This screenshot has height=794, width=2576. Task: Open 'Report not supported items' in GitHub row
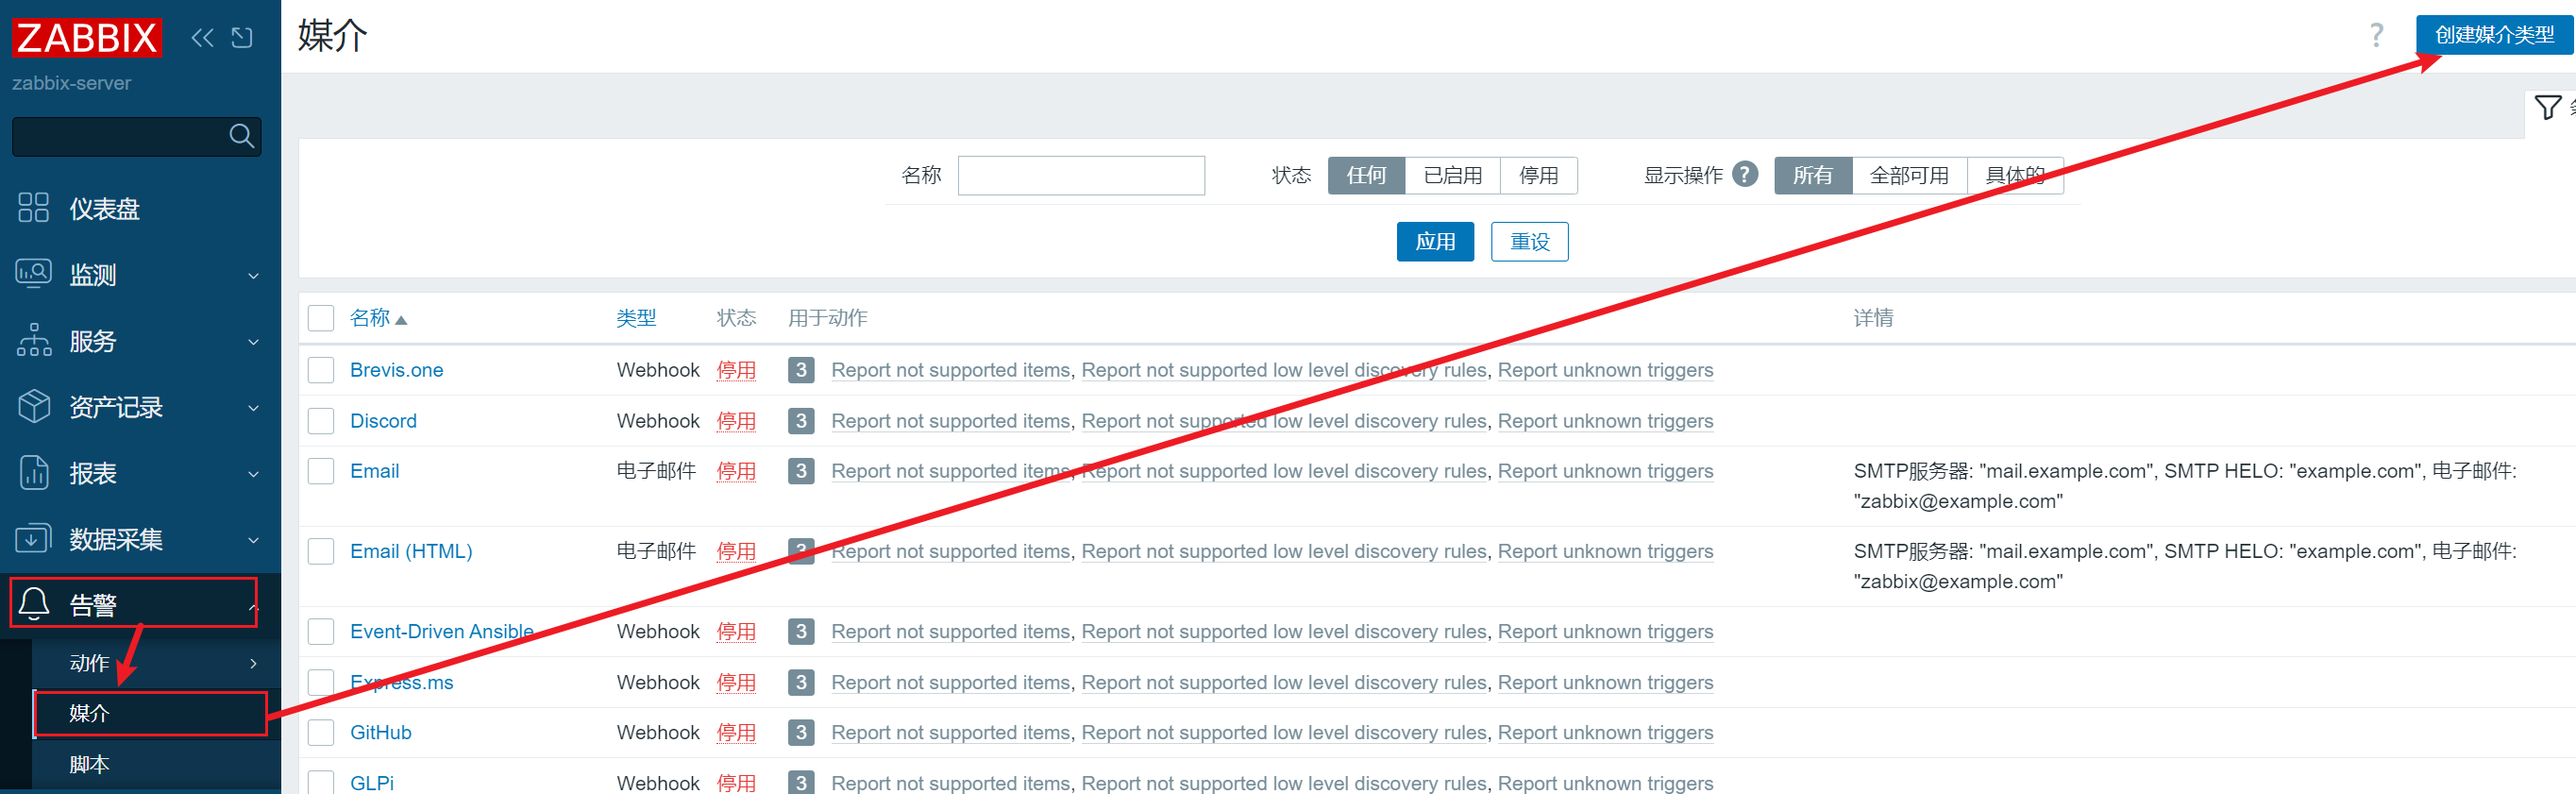tap(950, 733)
